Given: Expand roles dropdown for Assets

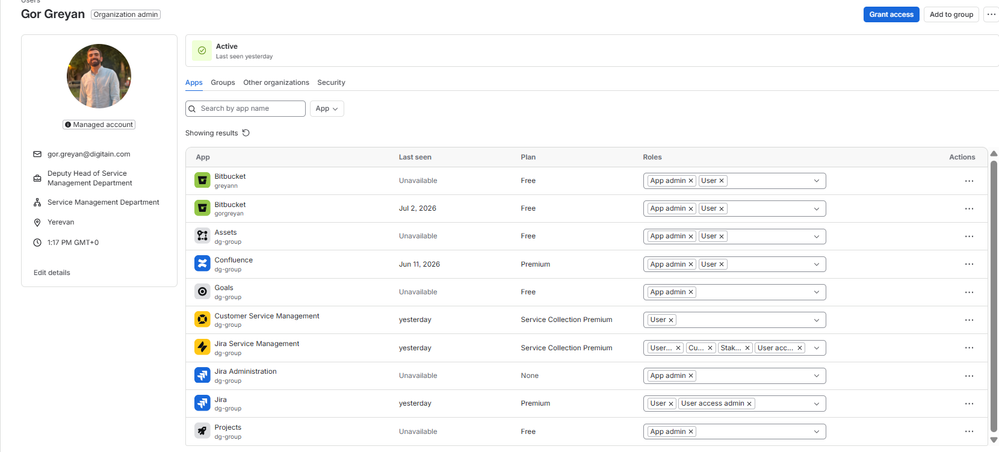Looking at the screenshot, I should coord(816,237).
